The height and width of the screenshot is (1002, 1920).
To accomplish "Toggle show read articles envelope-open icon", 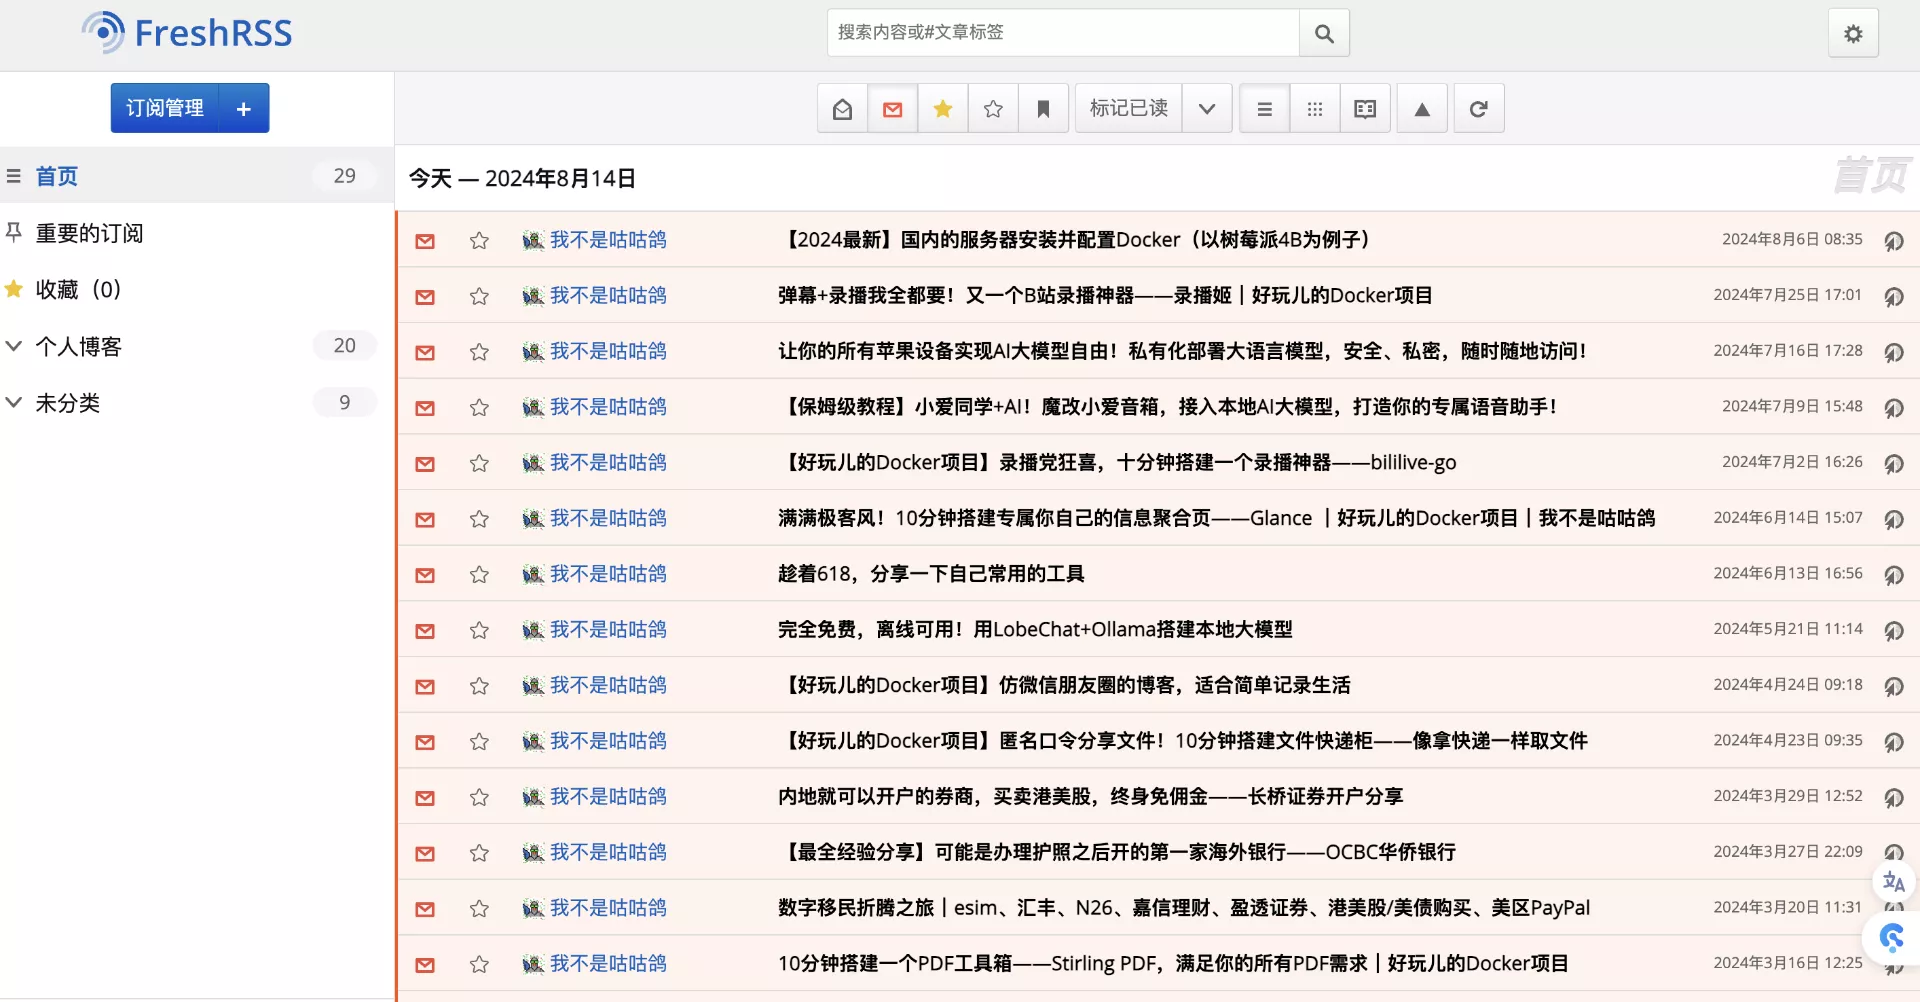I will pos(842,109).
